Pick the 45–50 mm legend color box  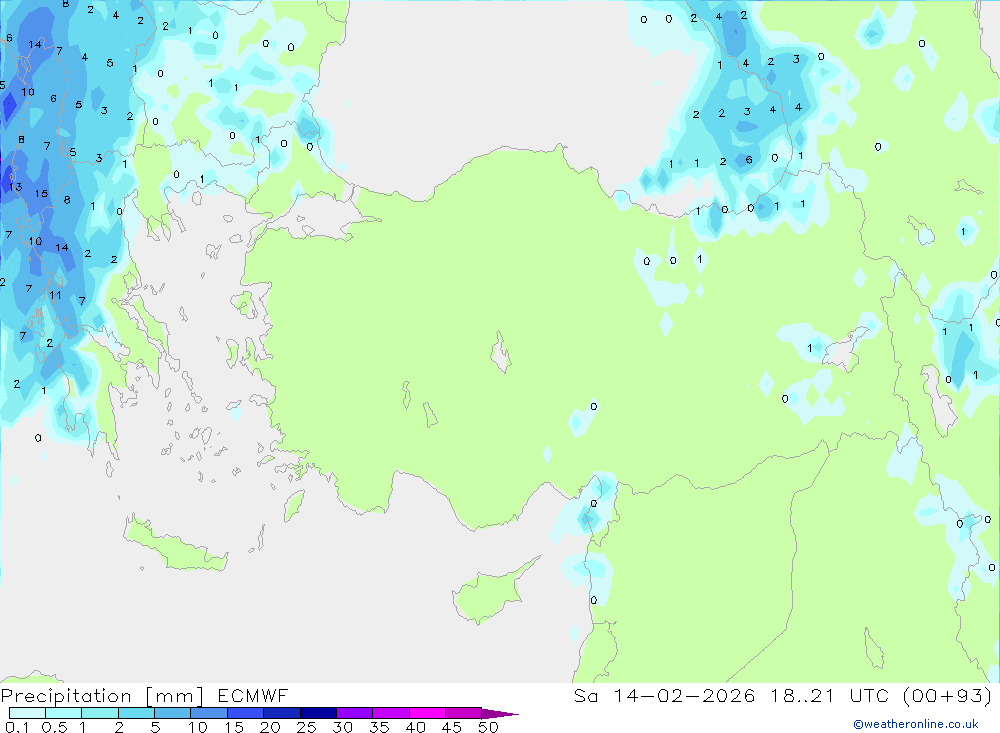[464, 713]
